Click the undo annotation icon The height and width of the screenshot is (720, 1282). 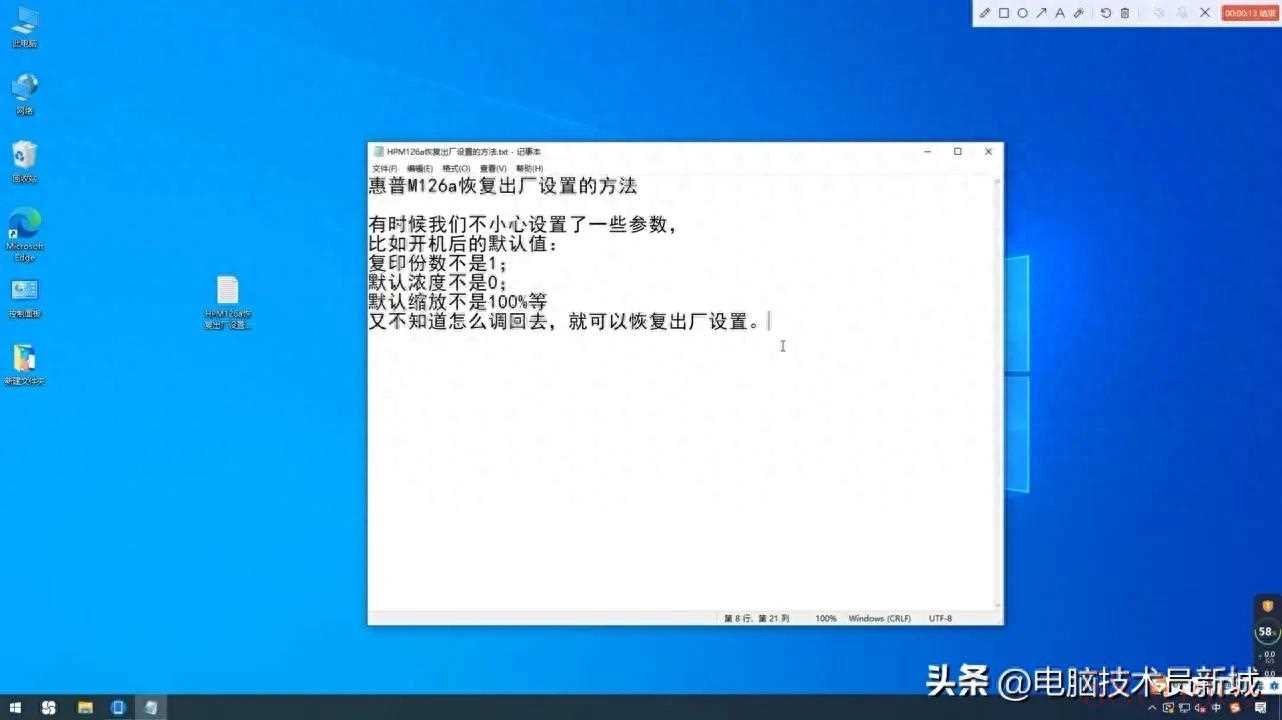coord(1106,13)
